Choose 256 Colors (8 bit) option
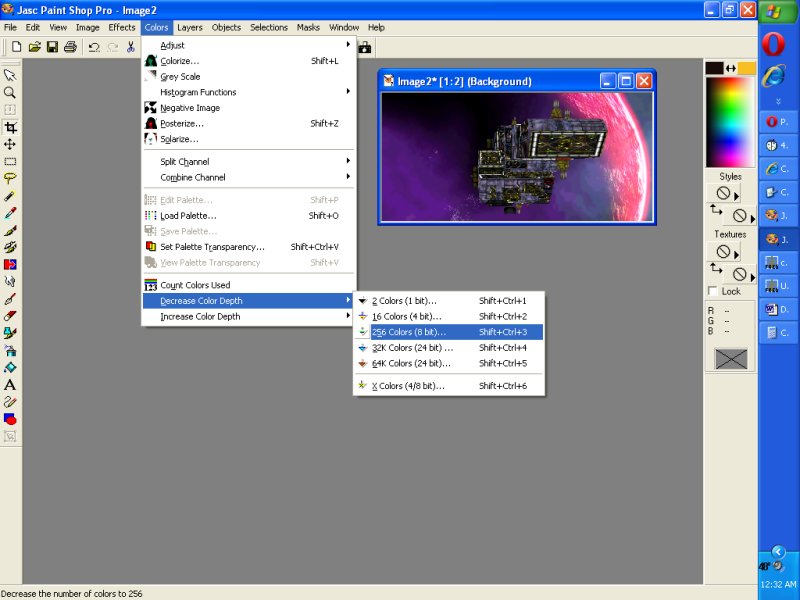 (449, 332)
